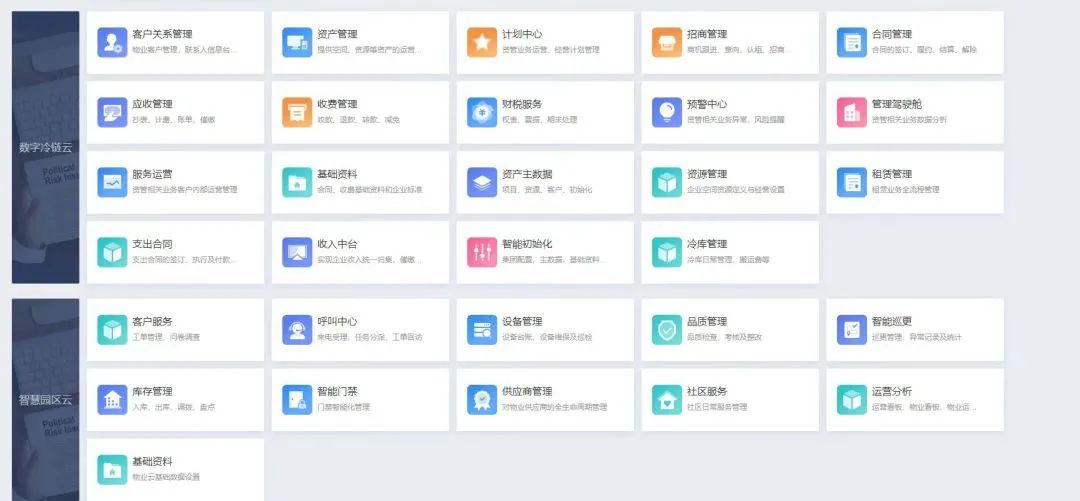Select the 资产主数据 layers icon
This screenshot has width=1080, height=501.
tap(482, 182)
